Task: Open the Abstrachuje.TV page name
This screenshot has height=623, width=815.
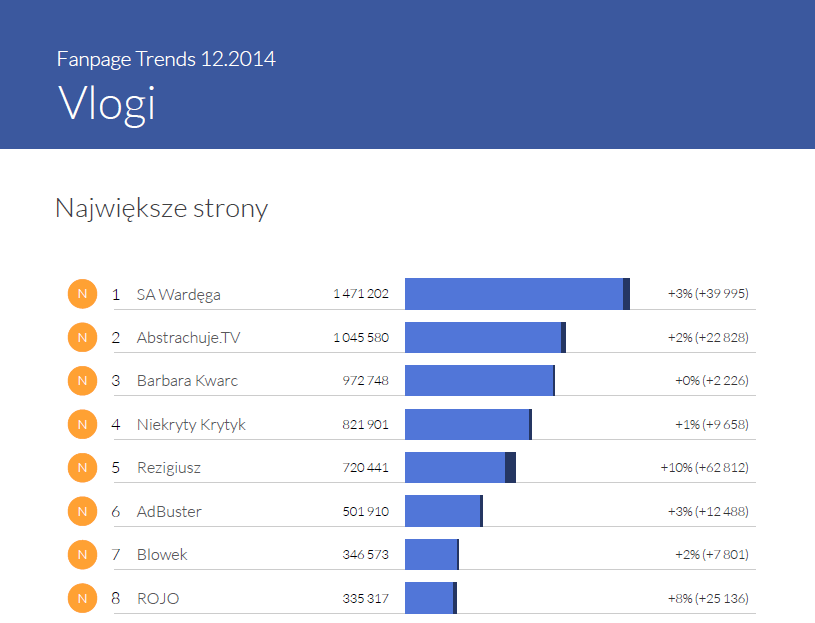Action: tap(188, 338)
